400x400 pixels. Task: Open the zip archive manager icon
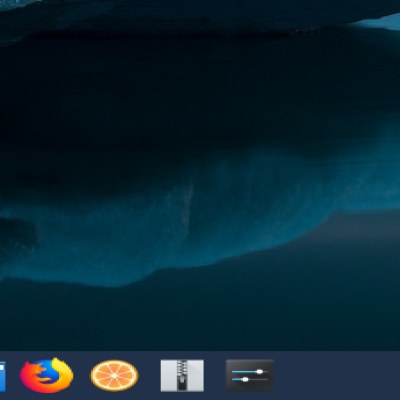pyautogui.click(x=182, y=375)
